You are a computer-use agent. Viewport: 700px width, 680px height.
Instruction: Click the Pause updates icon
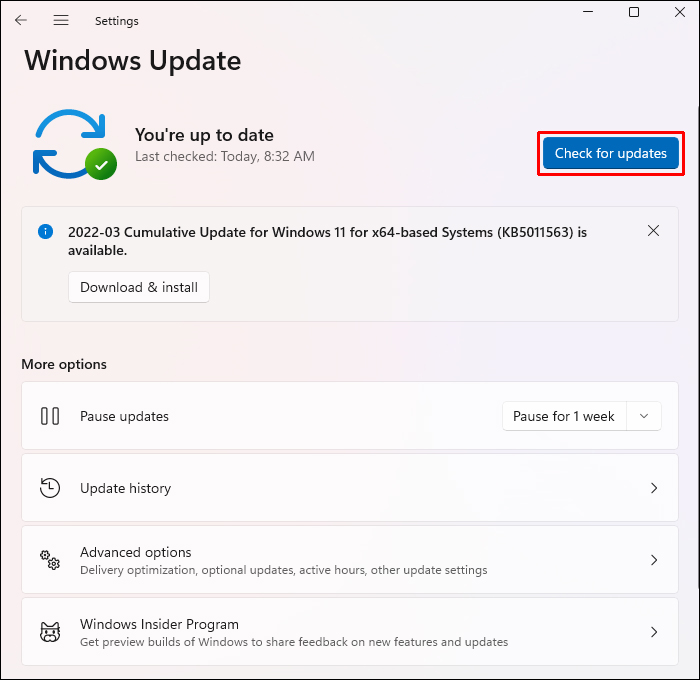(50, 416)
